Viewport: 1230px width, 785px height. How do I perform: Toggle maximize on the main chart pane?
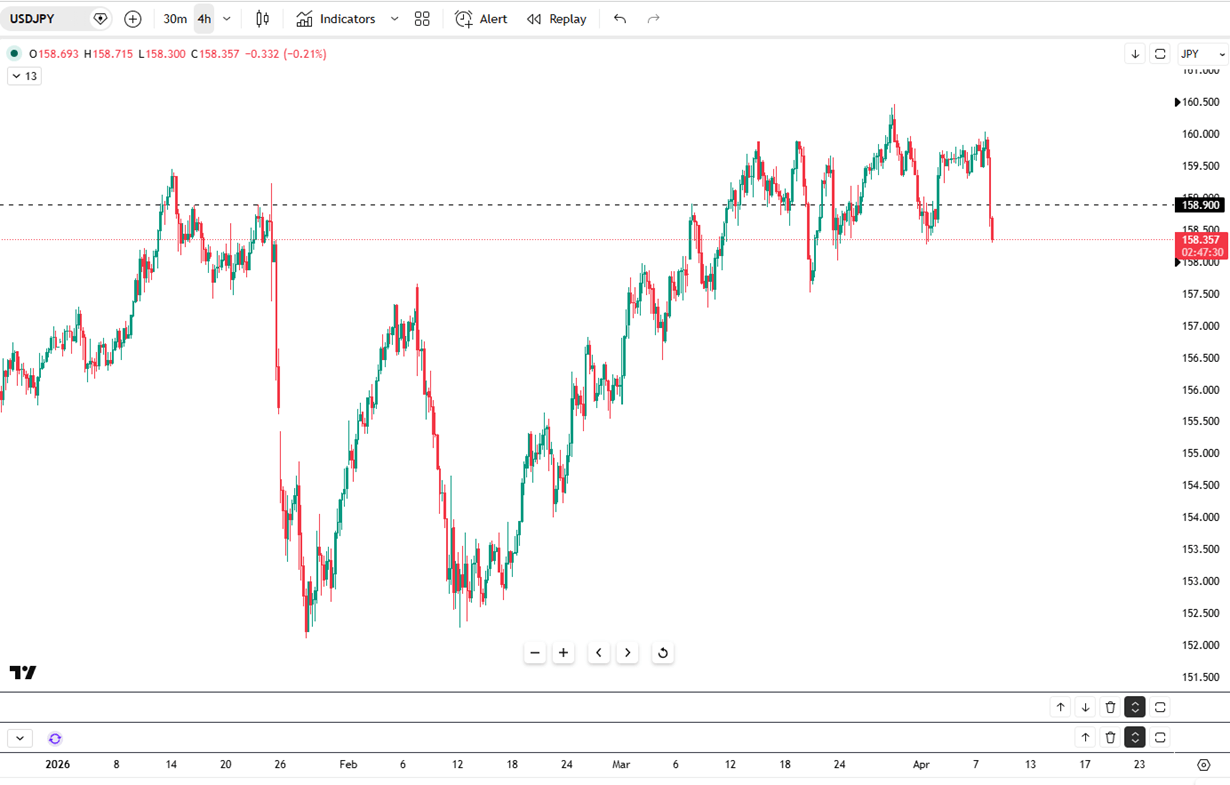(x=1160, y=54)
